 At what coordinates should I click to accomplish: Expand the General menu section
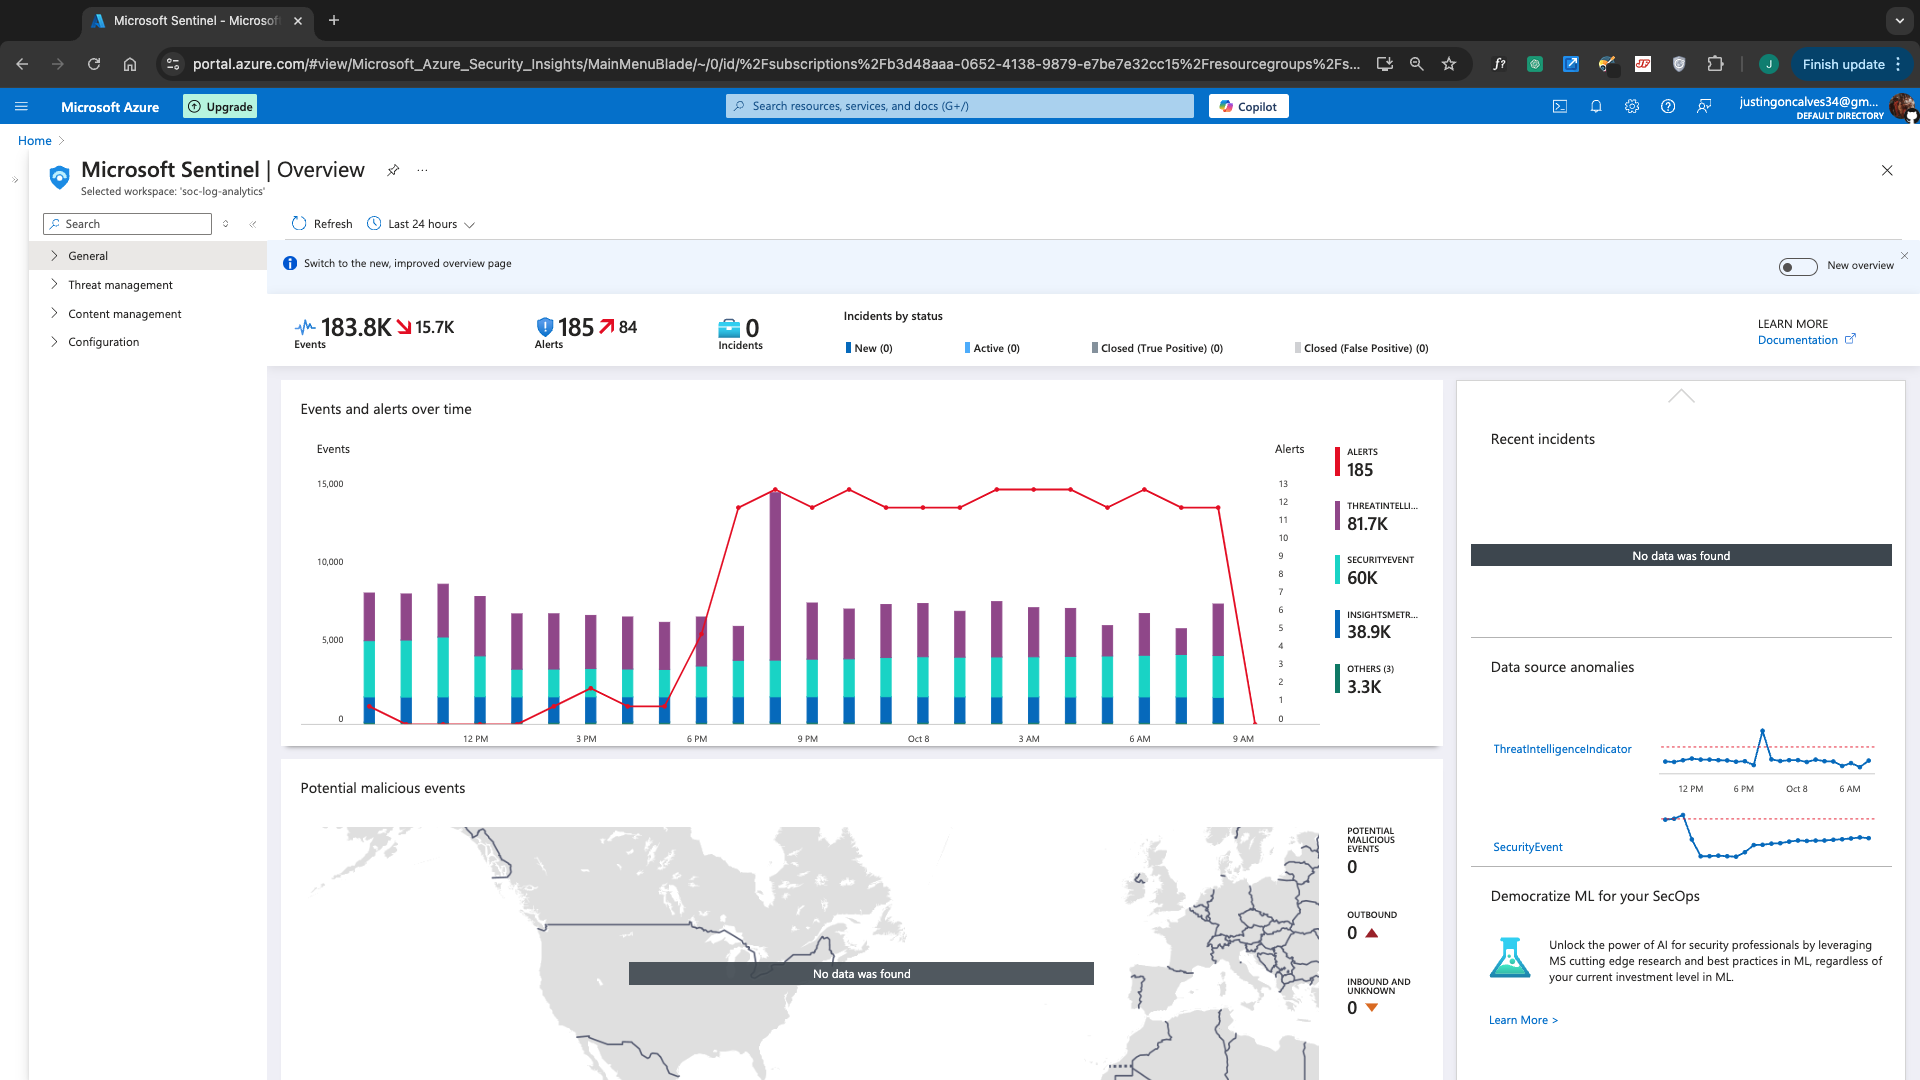click(148, 256)
